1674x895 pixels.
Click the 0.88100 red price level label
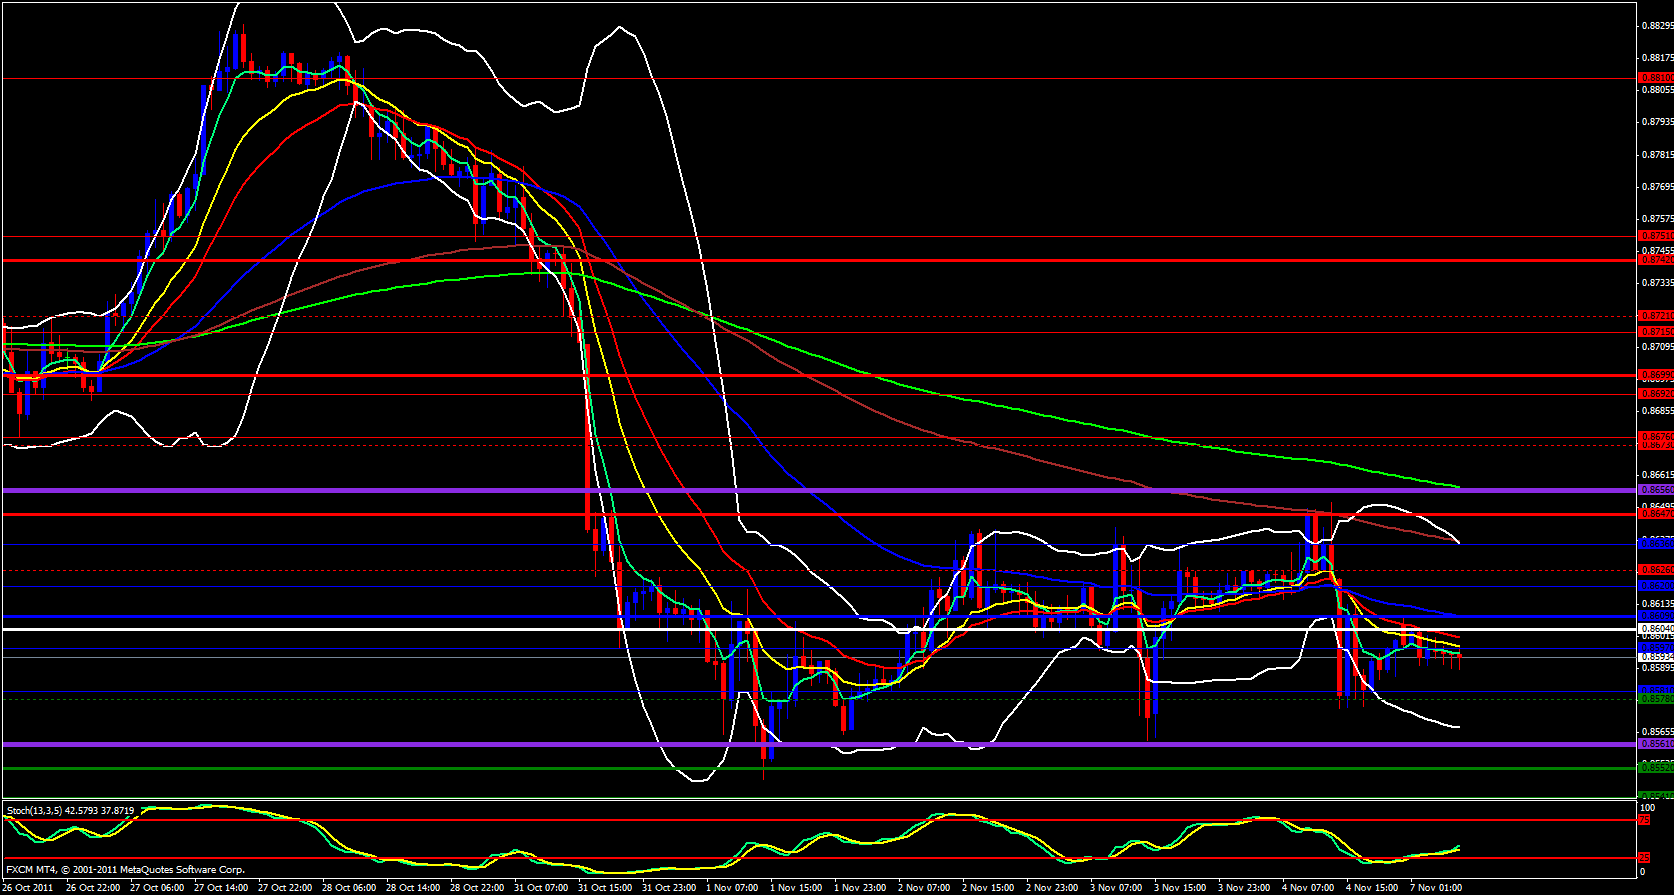(x=1655, y=77)
